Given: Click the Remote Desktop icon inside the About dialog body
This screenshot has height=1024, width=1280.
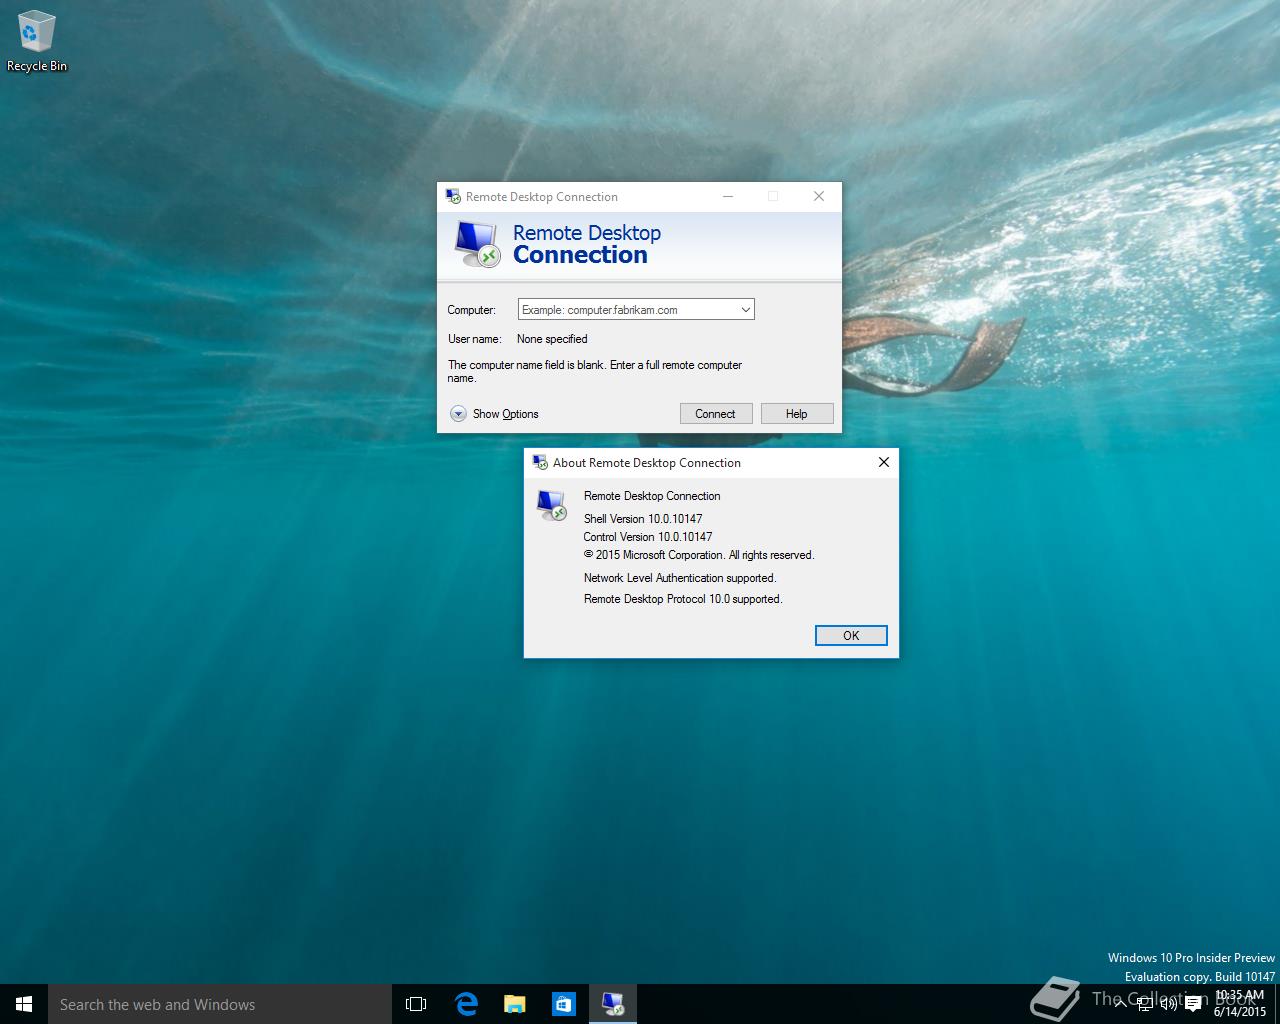Looking at the screenshot, I should pyautogui.click(x=552, y=505).
